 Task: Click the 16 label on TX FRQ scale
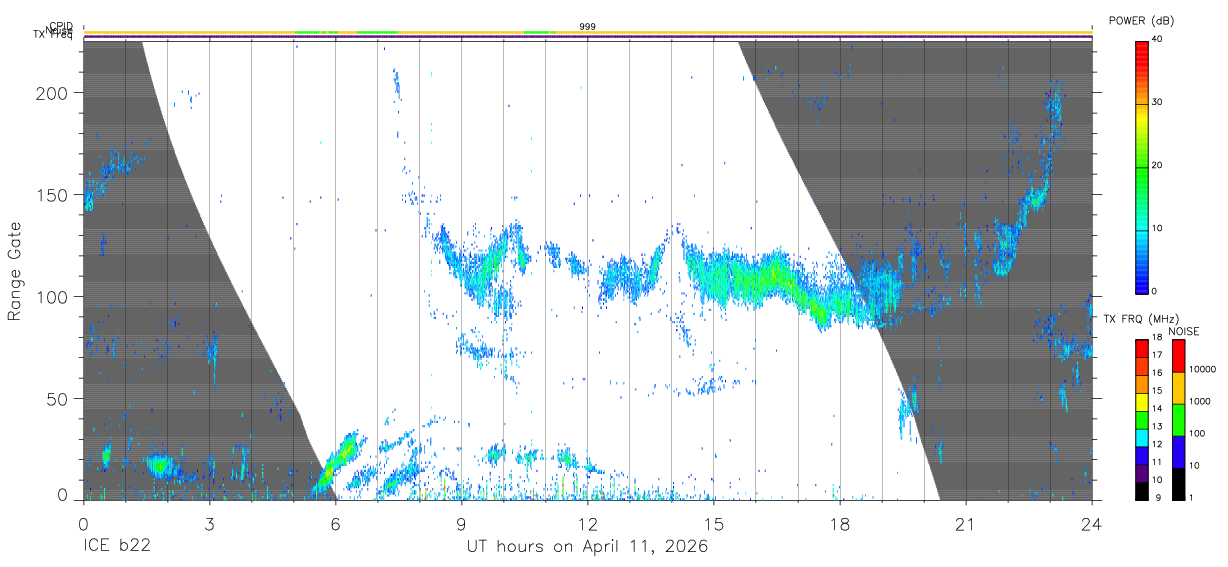(1158, 373)
